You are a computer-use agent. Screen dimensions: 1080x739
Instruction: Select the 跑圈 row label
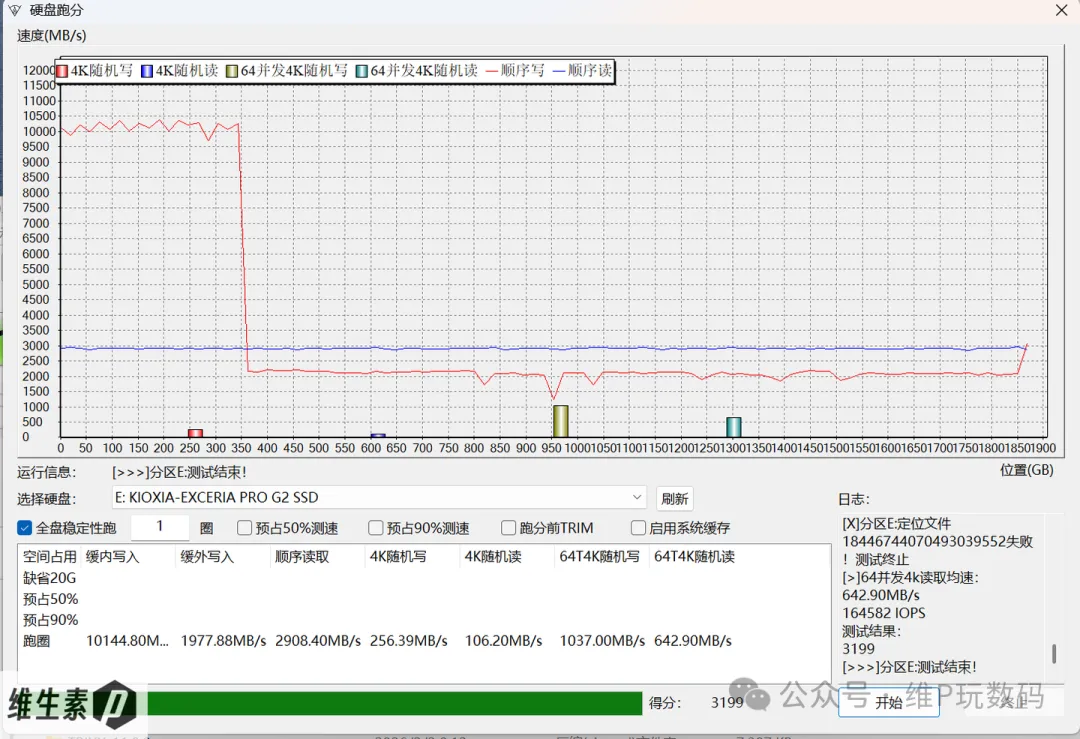37,641
